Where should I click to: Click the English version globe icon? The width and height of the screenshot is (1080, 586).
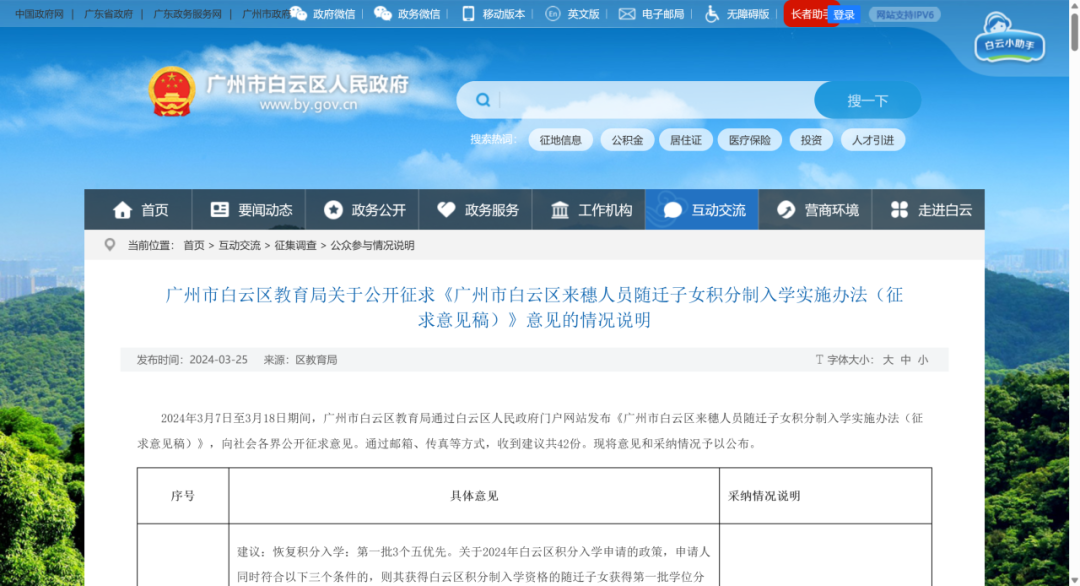552,14
